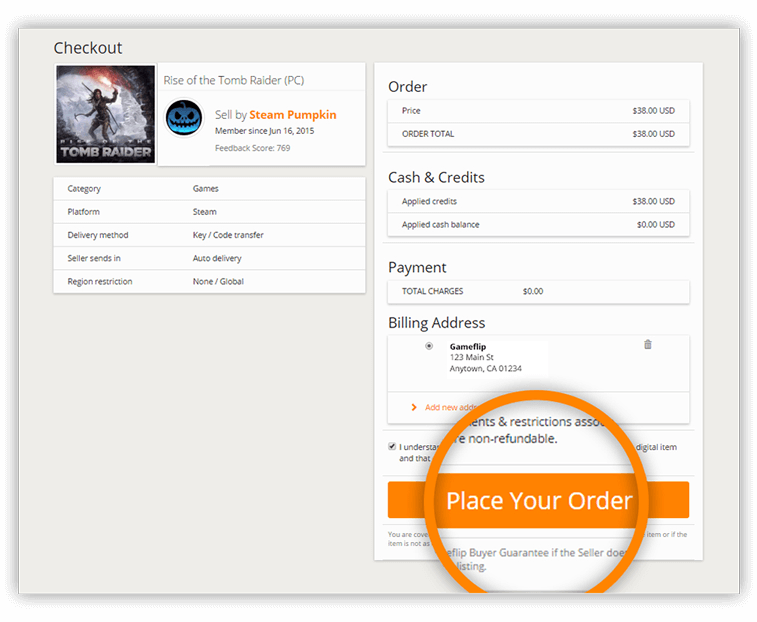Select the Gameflip billing address radio button
The width and height of the screenshot is (757, 622).
click(429, 346)
